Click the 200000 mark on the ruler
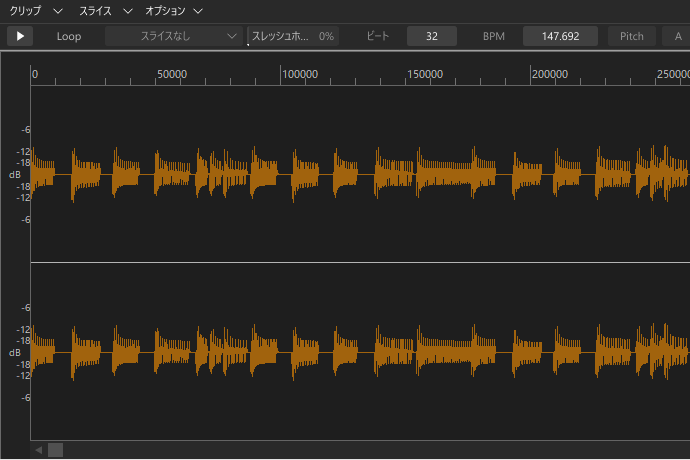 (551, 74)
